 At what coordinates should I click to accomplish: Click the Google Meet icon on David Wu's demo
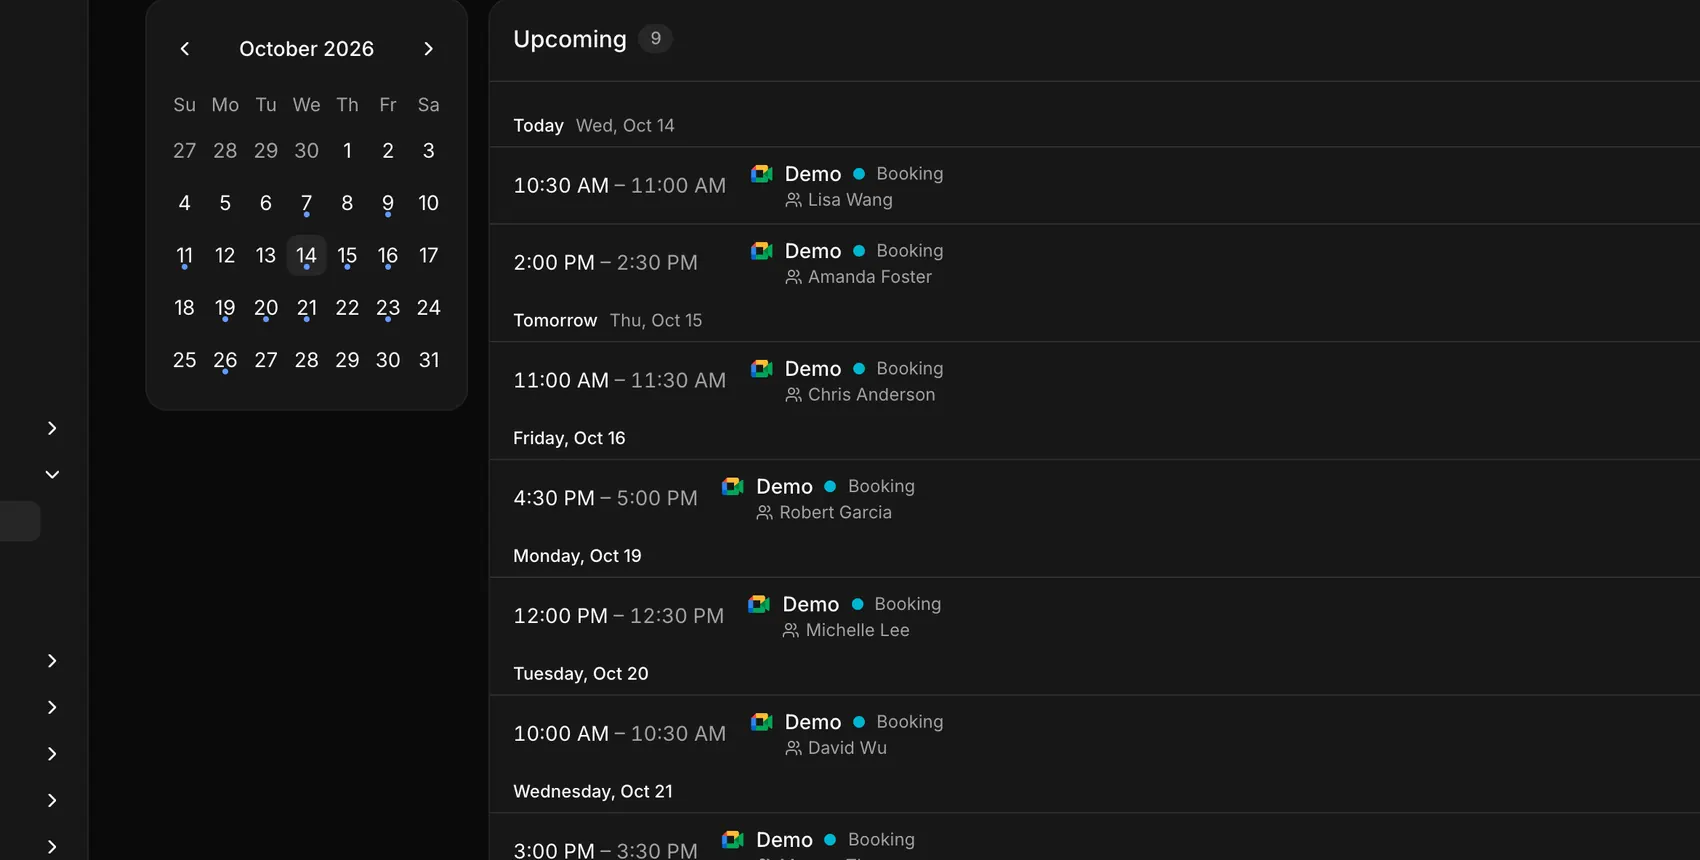pos(762,721)
